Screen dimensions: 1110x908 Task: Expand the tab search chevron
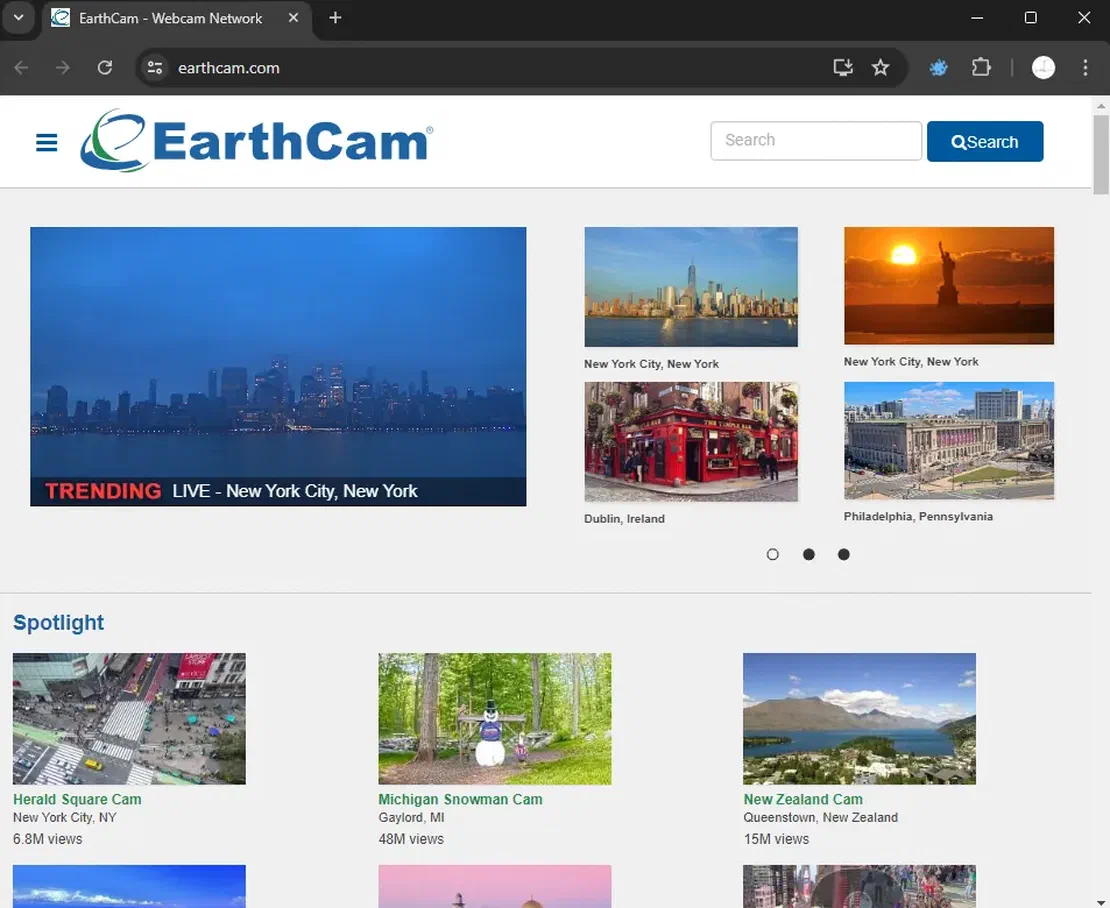[x=19, y=17]
